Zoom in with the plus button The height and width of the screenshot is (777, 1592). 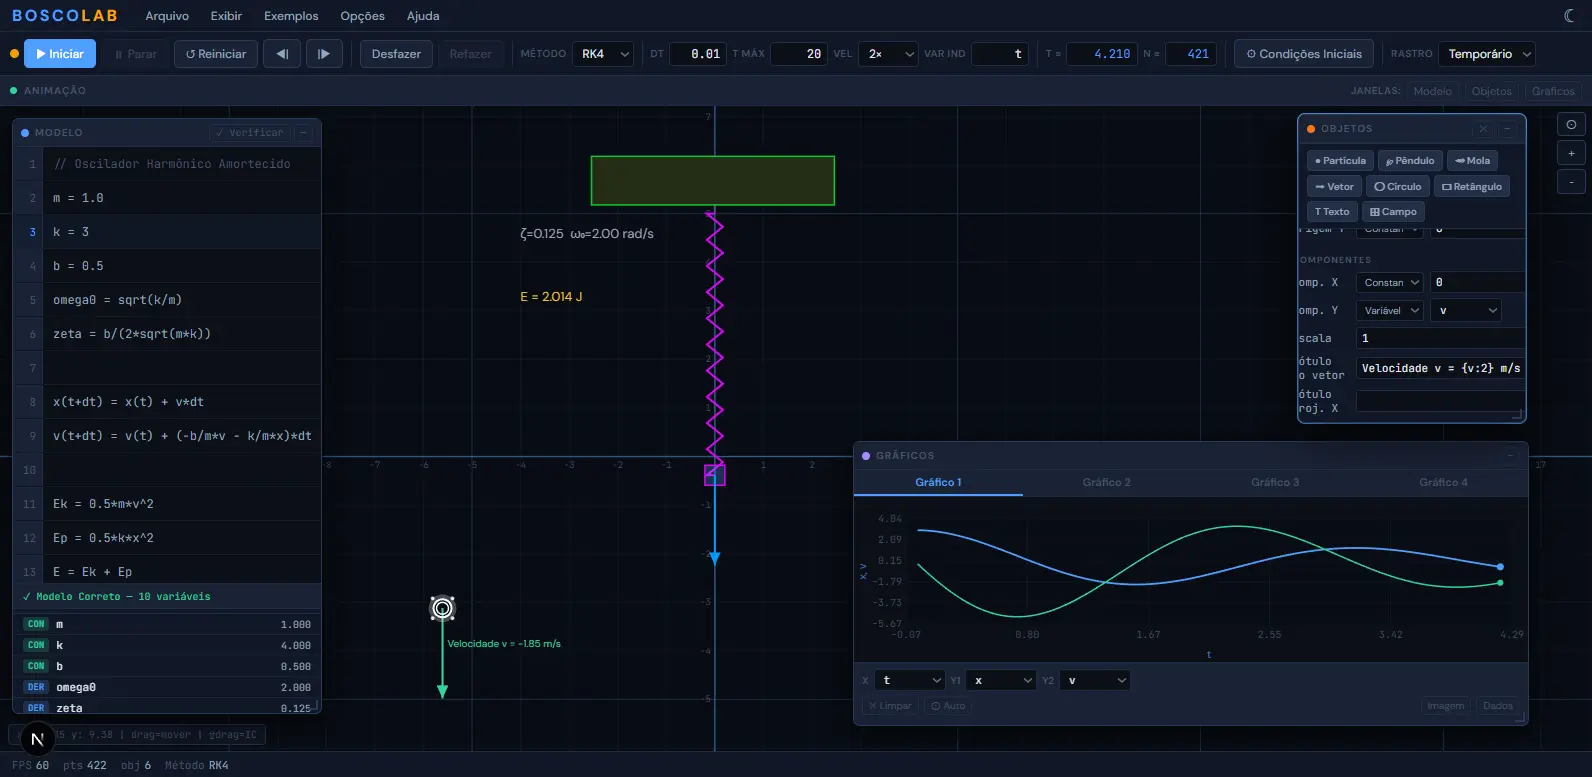tap(1571, 154)
